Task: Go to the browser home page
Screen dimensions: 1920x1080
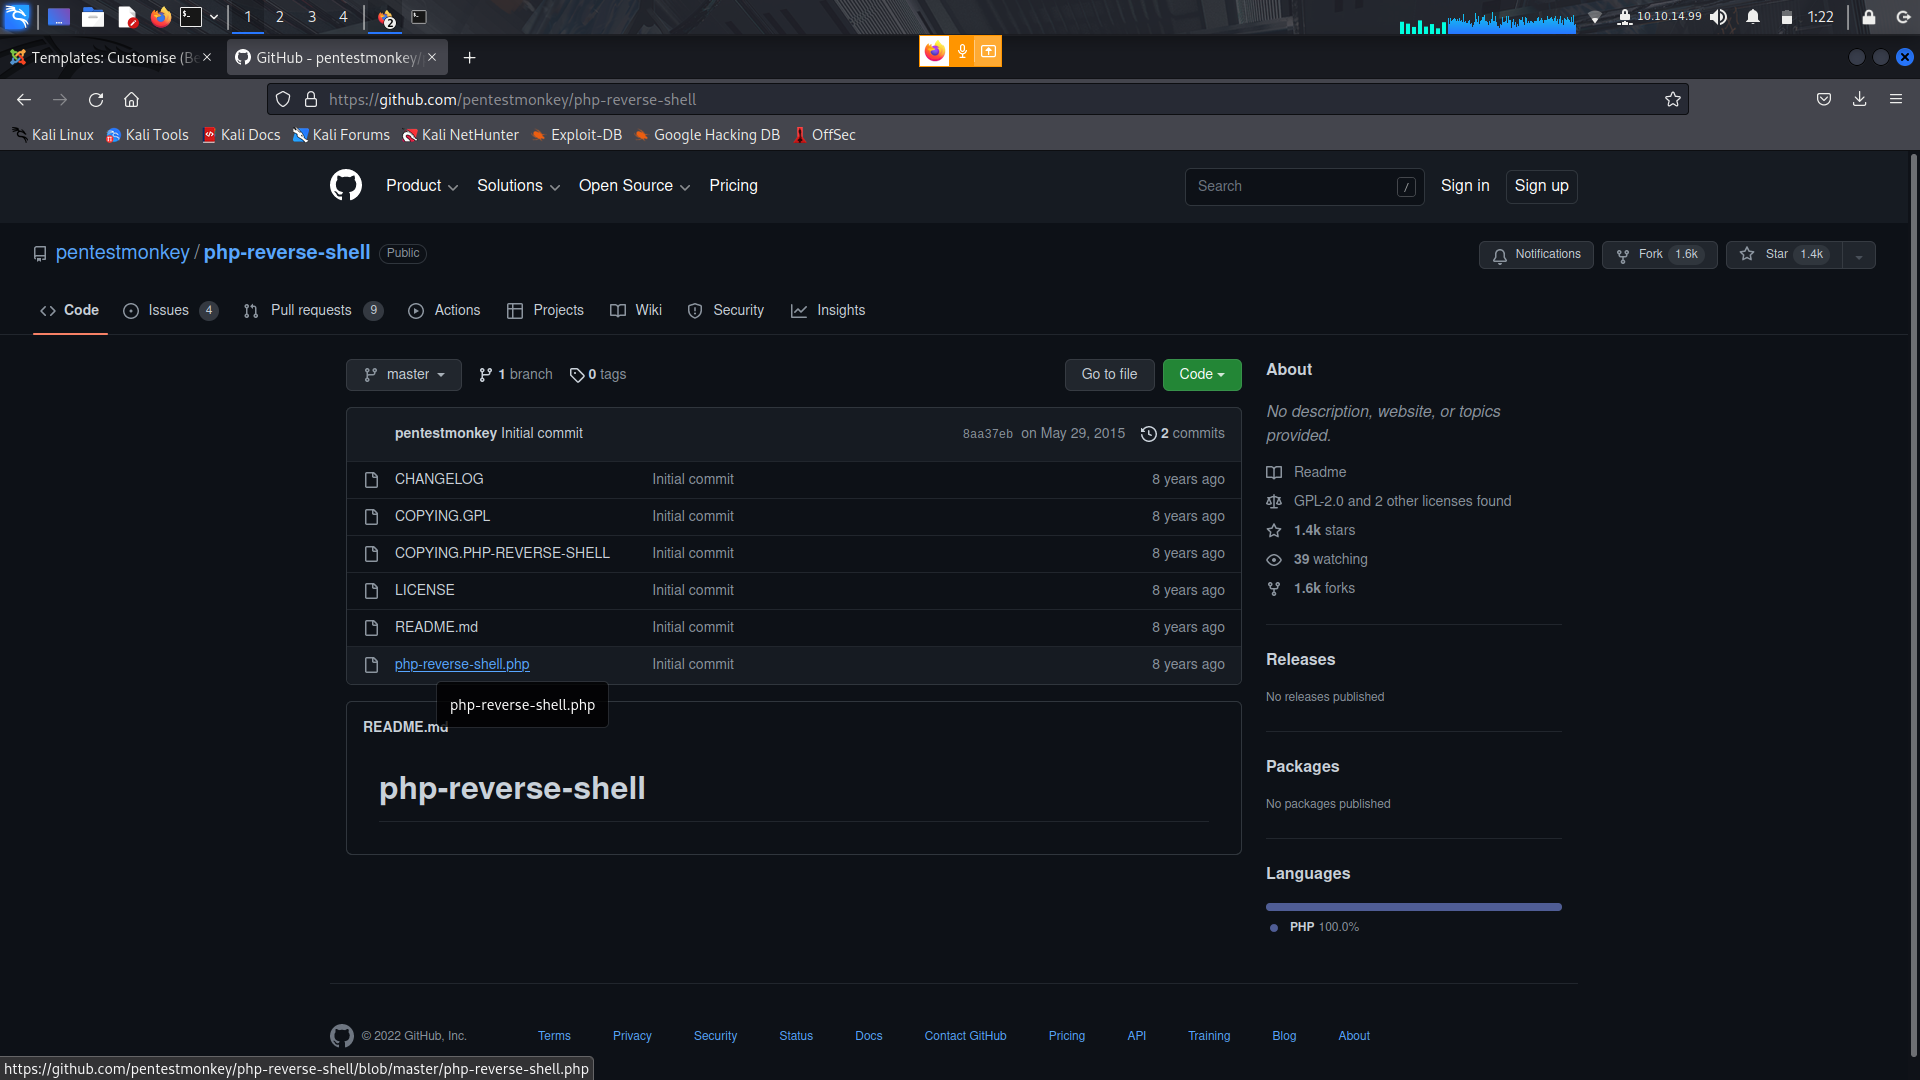Action: [131, 99]
